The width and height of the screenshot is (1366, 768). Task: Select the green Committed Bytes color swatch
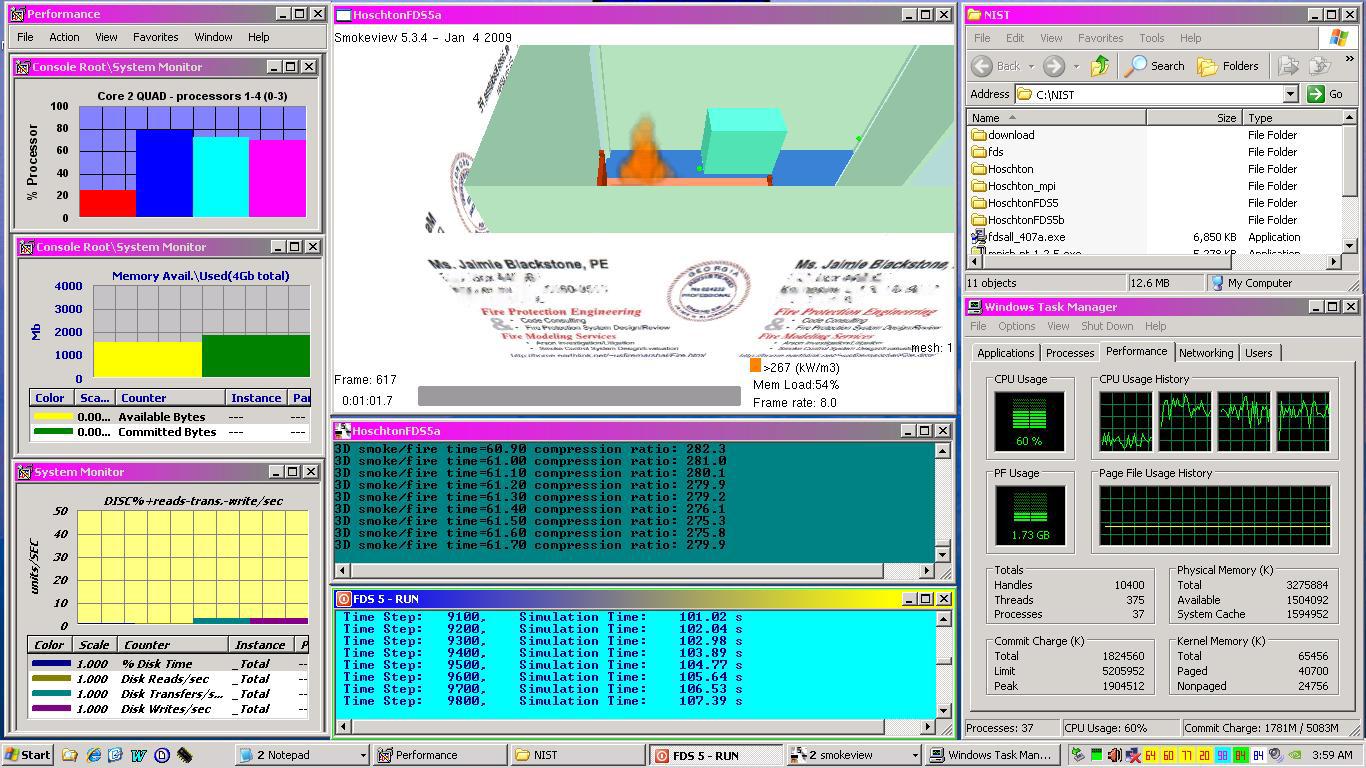tap(54, 432)
